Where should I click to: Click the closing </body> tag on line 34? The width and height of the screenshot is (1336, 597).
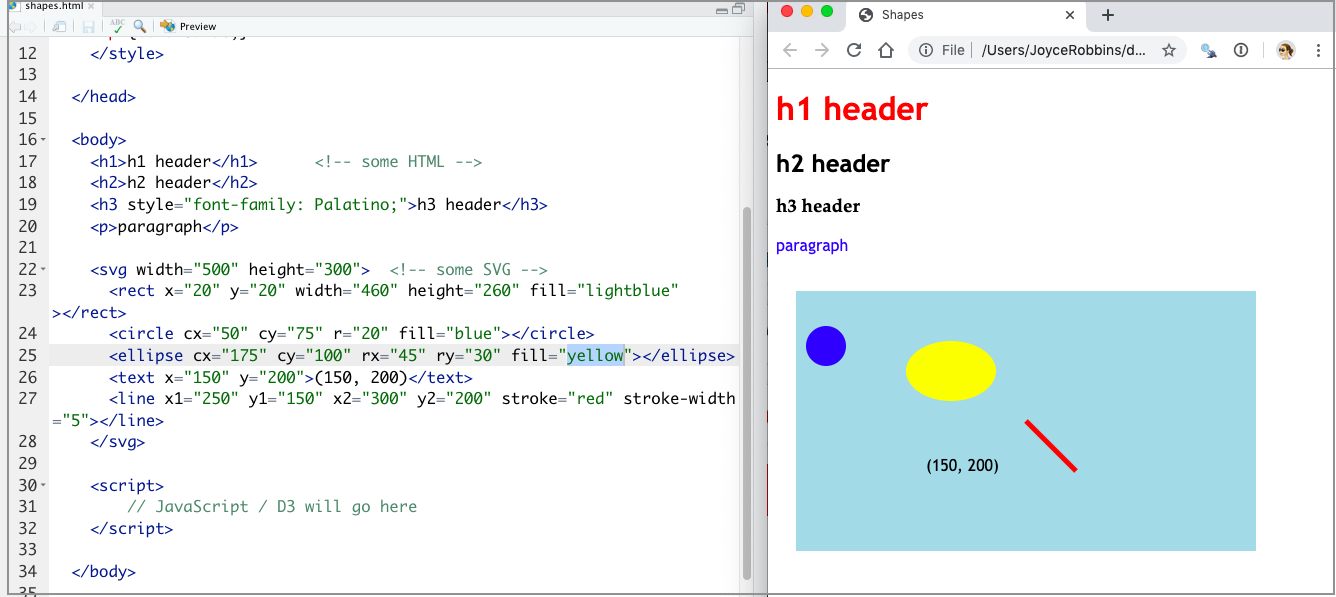(x=104, y=572)
